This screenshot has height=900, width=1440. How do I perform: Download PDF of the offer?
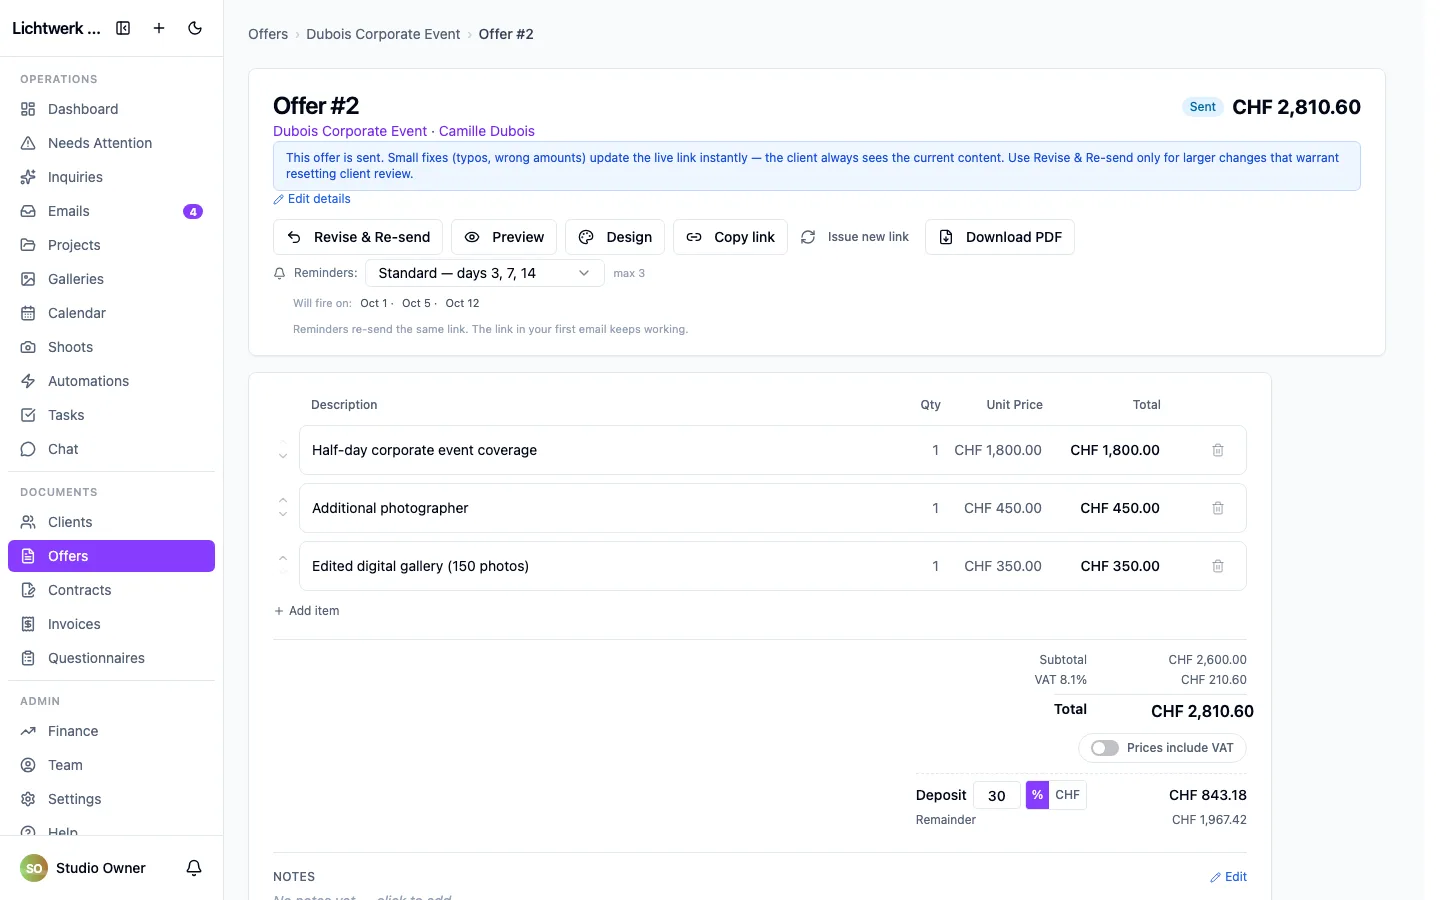1000,237
